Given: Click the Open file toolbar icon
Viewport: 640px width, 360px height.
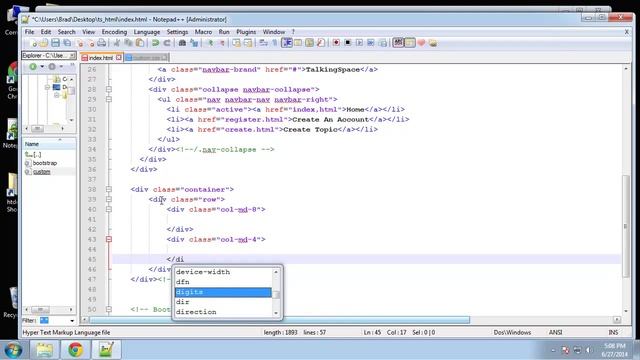Looking at the screenshot, I should pyautogui.click(x=44, y=43).
